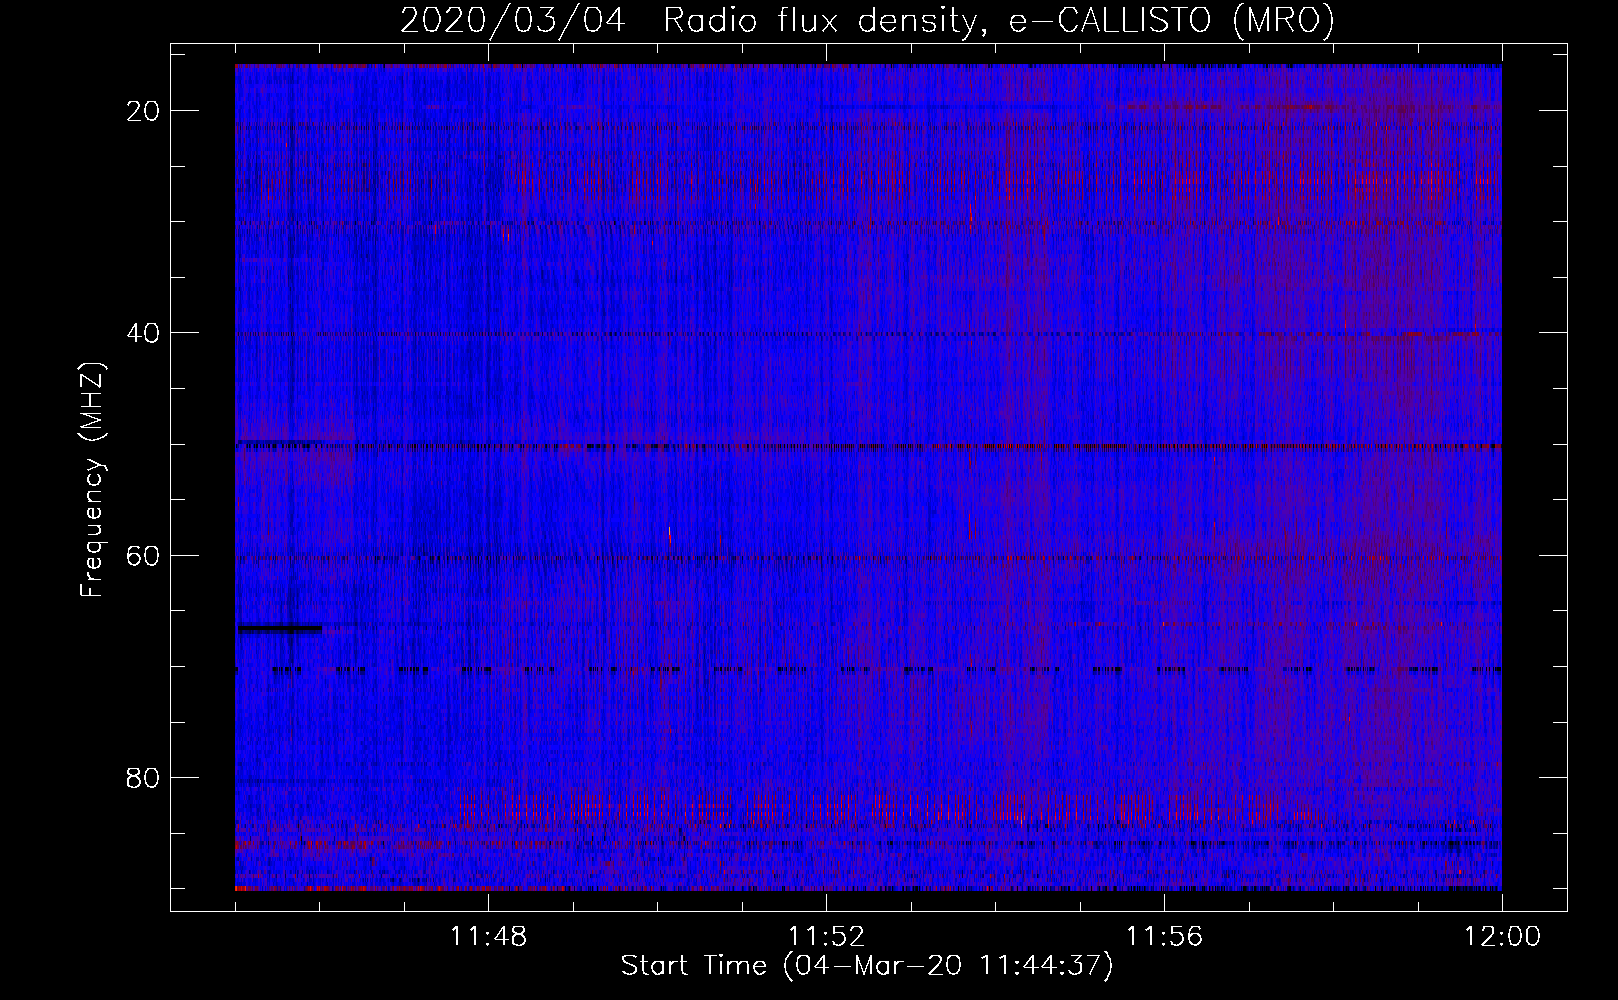
Task: Click the "11:48" time tick label
Action: pos(488,937)
